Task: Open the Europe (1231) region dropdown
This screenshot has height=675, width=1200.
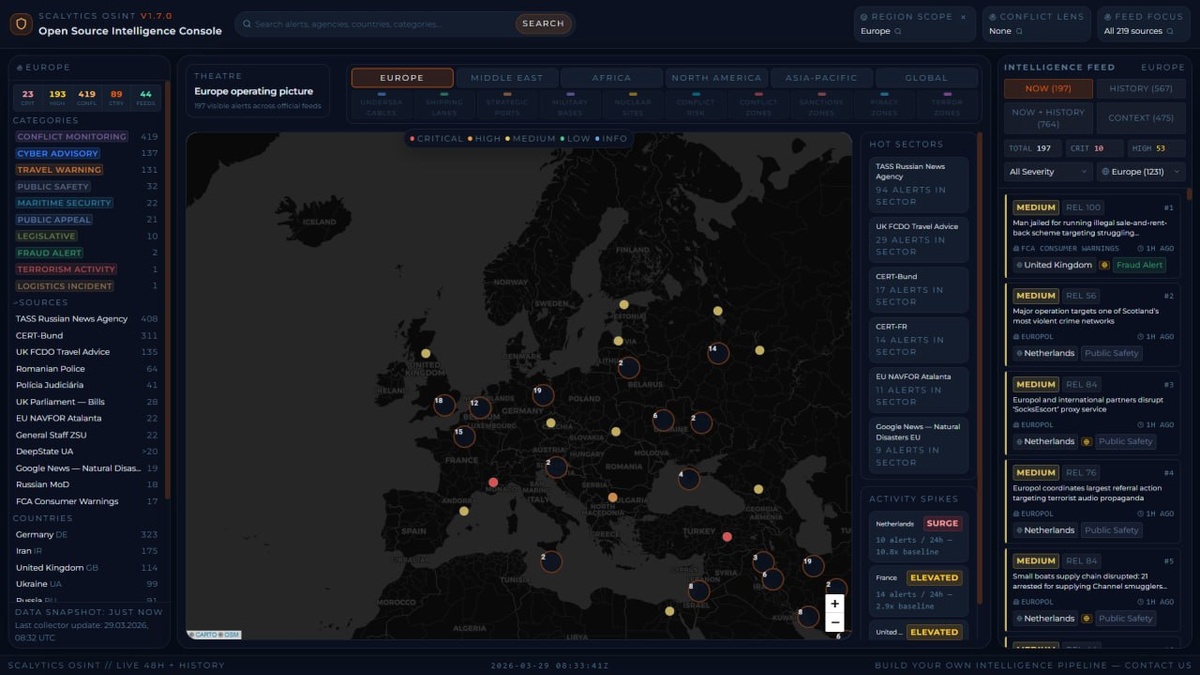Action: tap(1141, 172)
